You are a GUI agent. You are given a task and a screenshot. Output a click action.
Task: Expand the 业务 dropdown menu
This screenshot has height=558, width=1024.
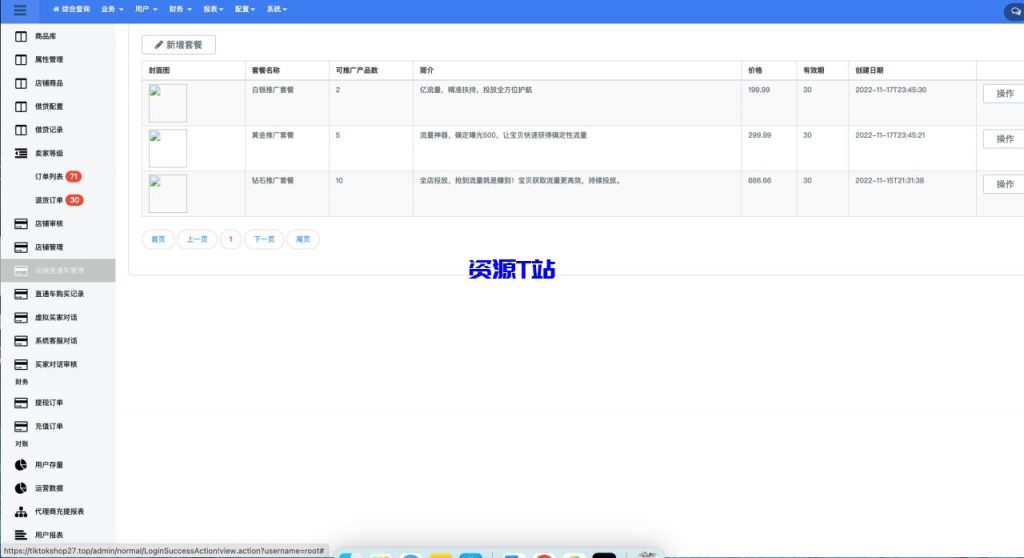[112, 9]
